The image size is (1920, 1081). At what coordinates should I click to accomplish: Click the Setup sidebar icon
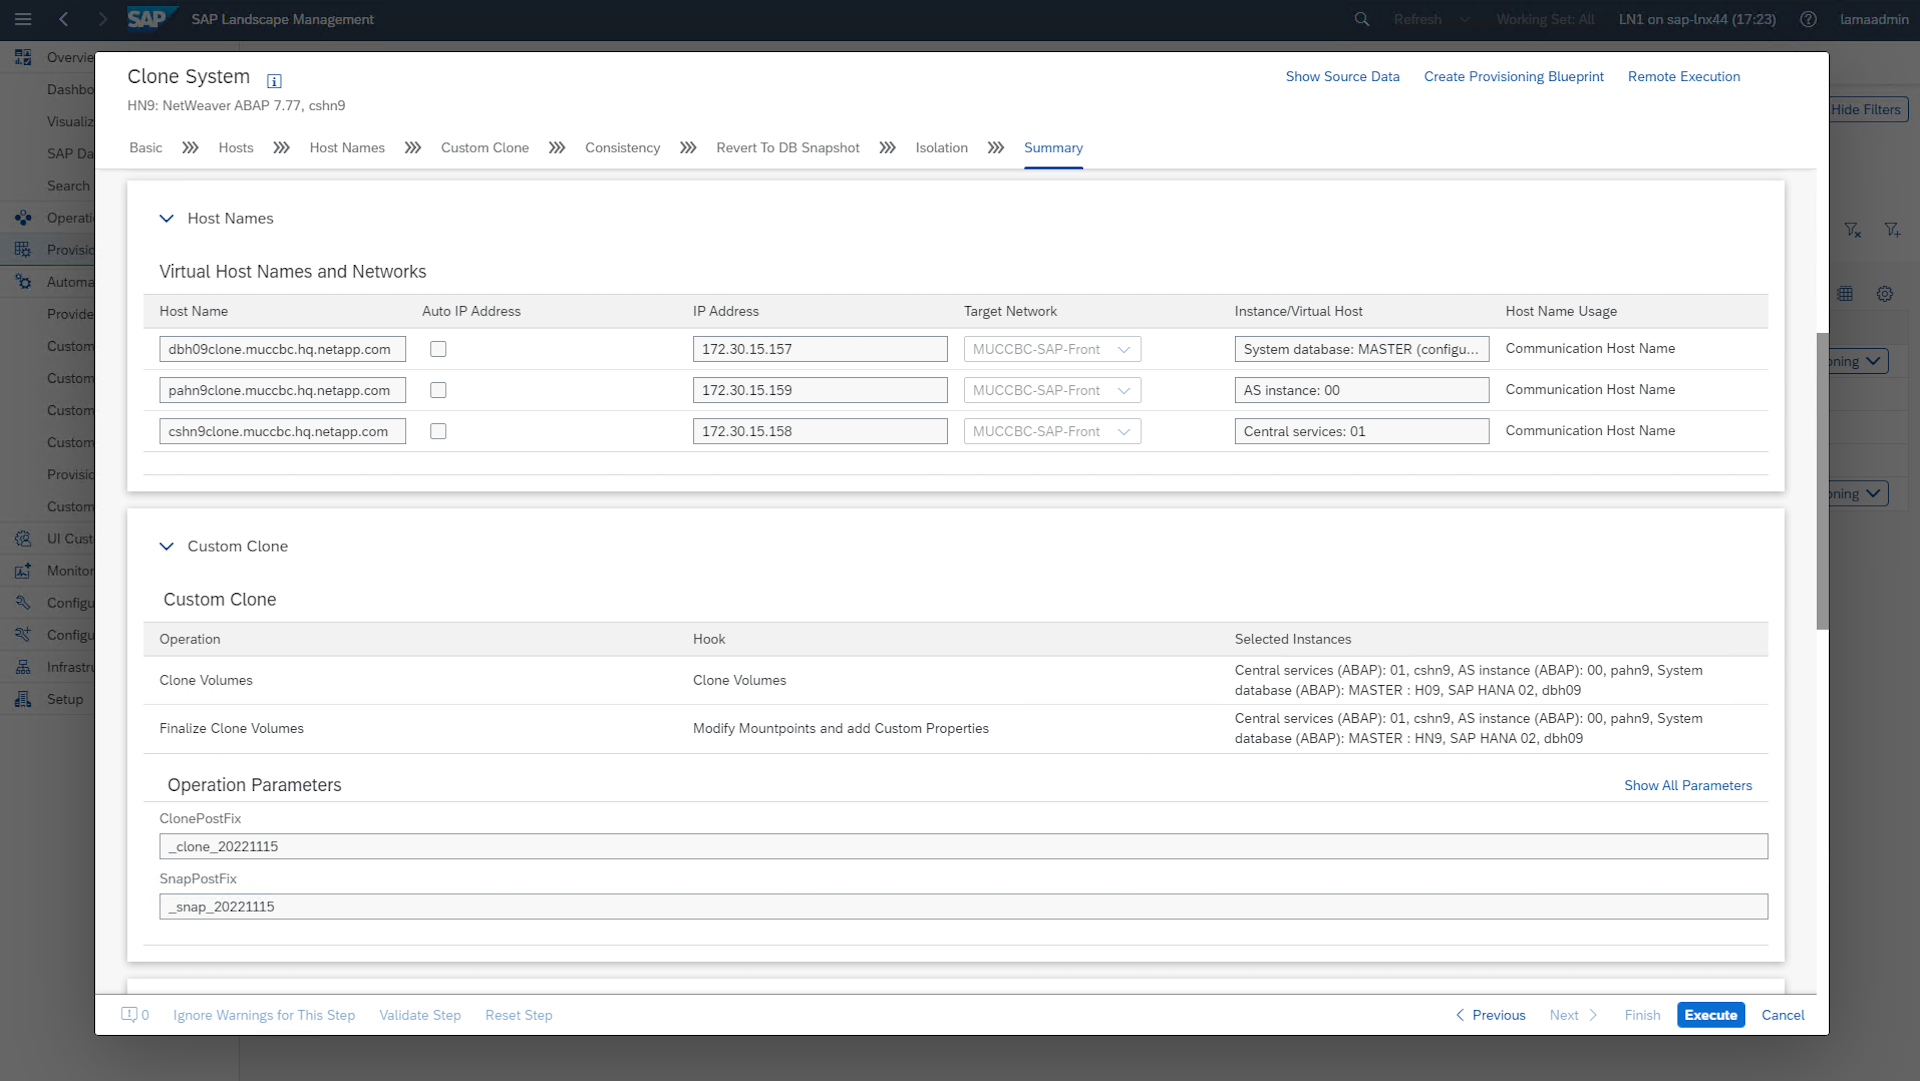[x=23, y=699]
